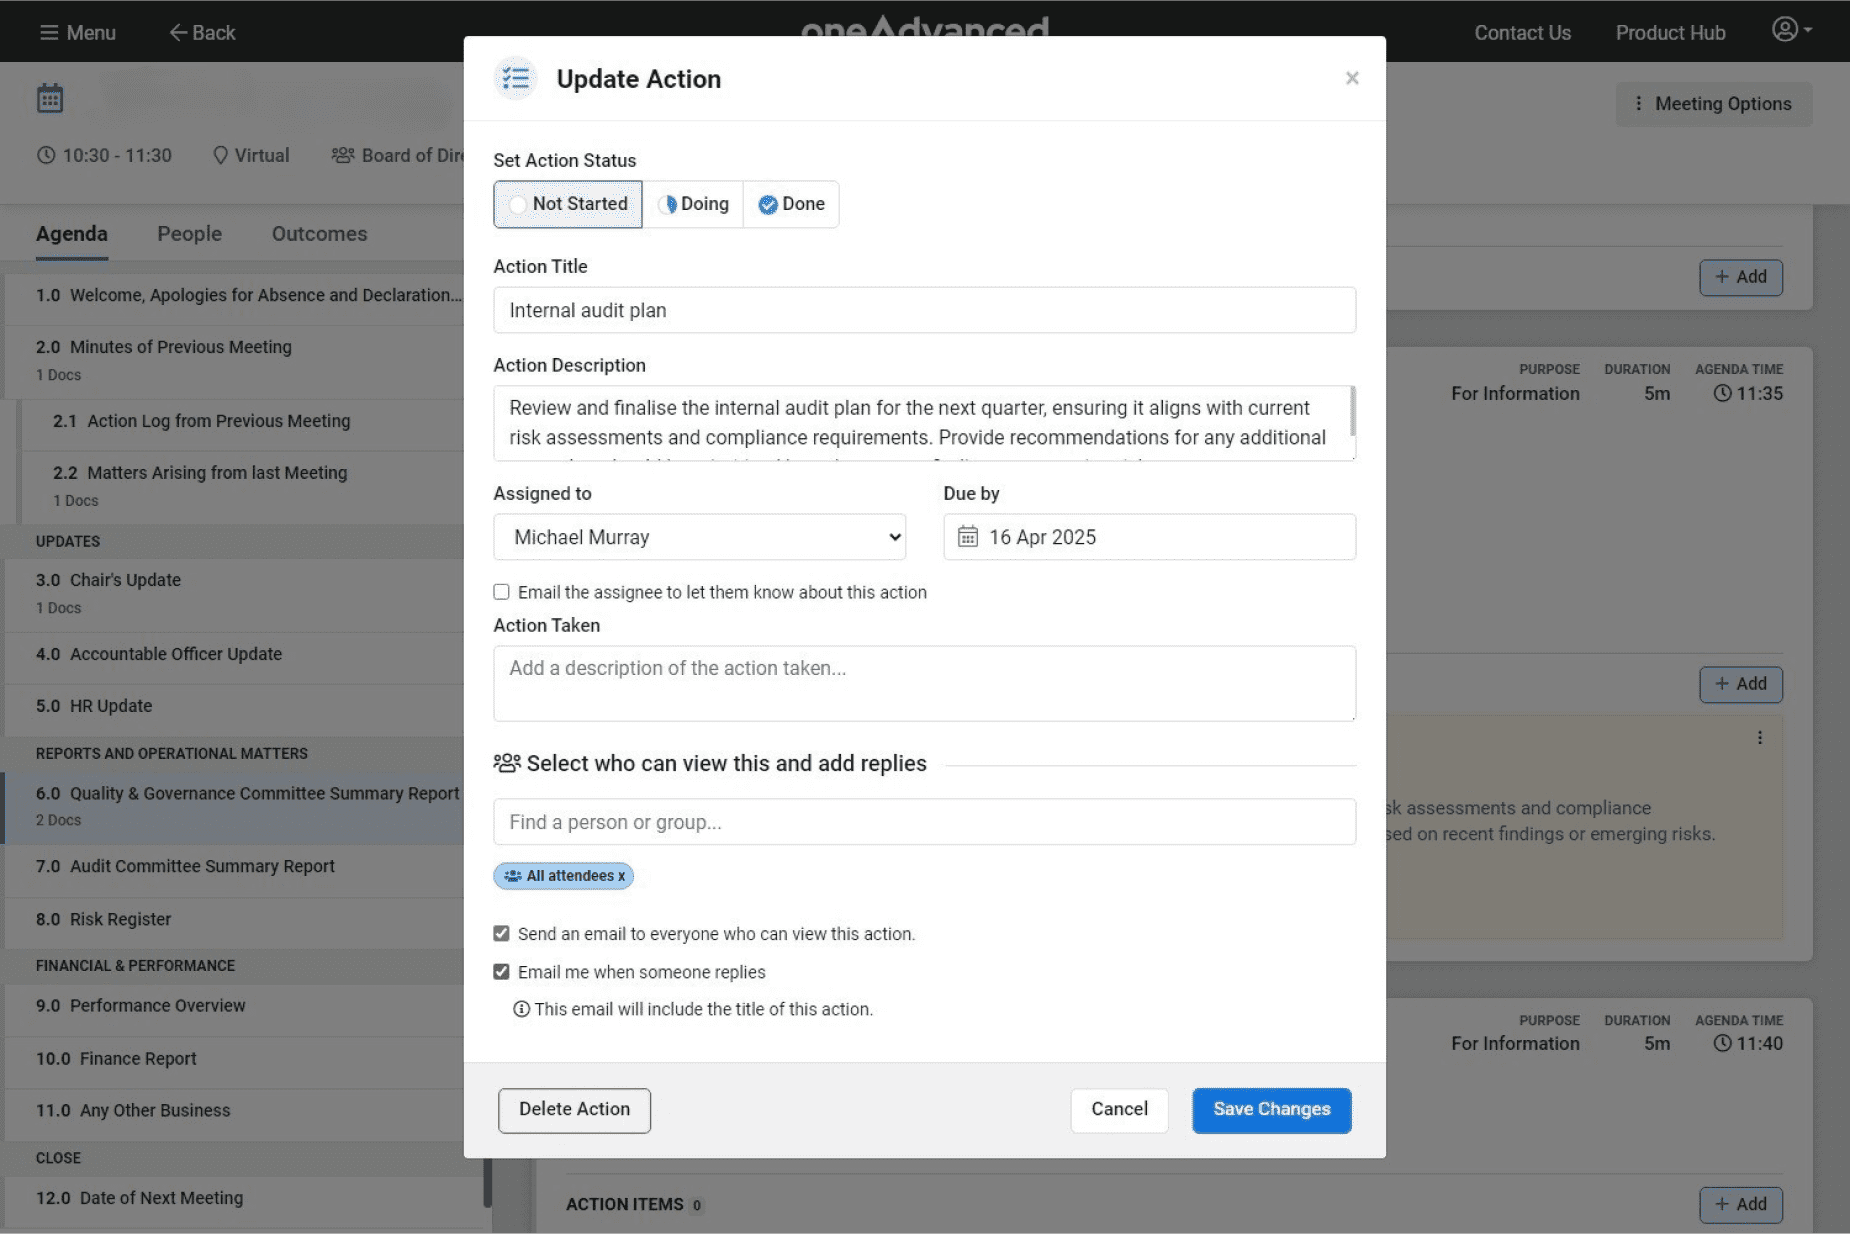Uncheck Send an email to everyone option
The image size is (1850, 1234).
(x=501, y=933)
